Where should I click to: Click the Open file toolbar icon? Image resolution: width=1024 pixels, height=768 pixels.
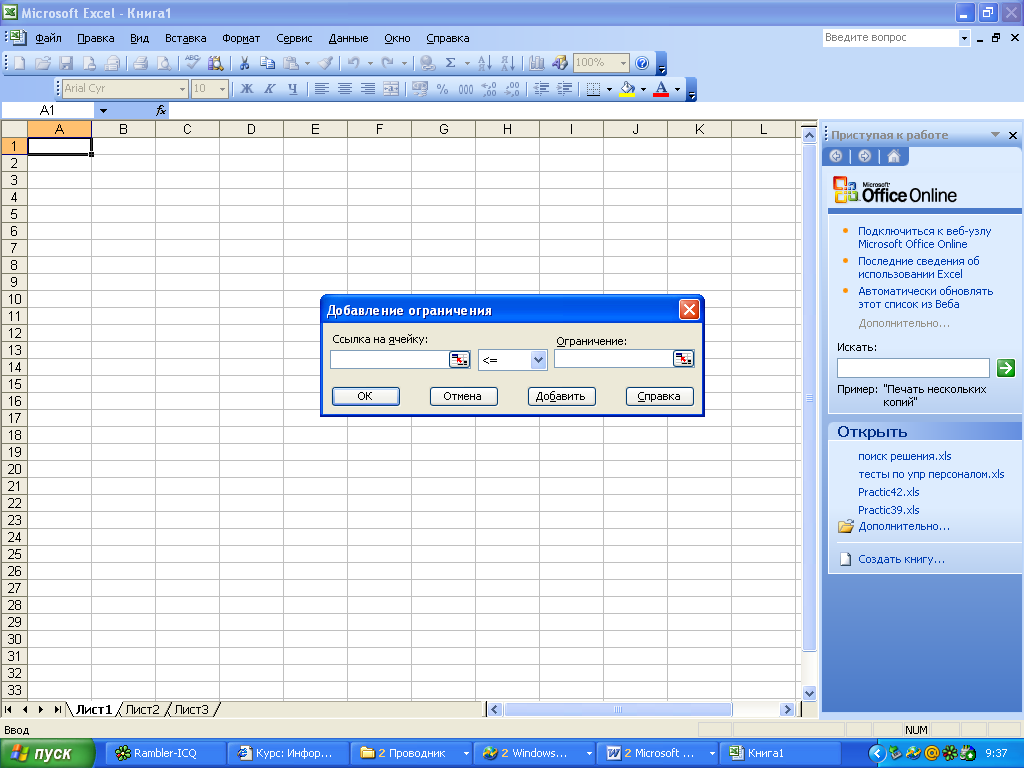(x=42, y=63)
